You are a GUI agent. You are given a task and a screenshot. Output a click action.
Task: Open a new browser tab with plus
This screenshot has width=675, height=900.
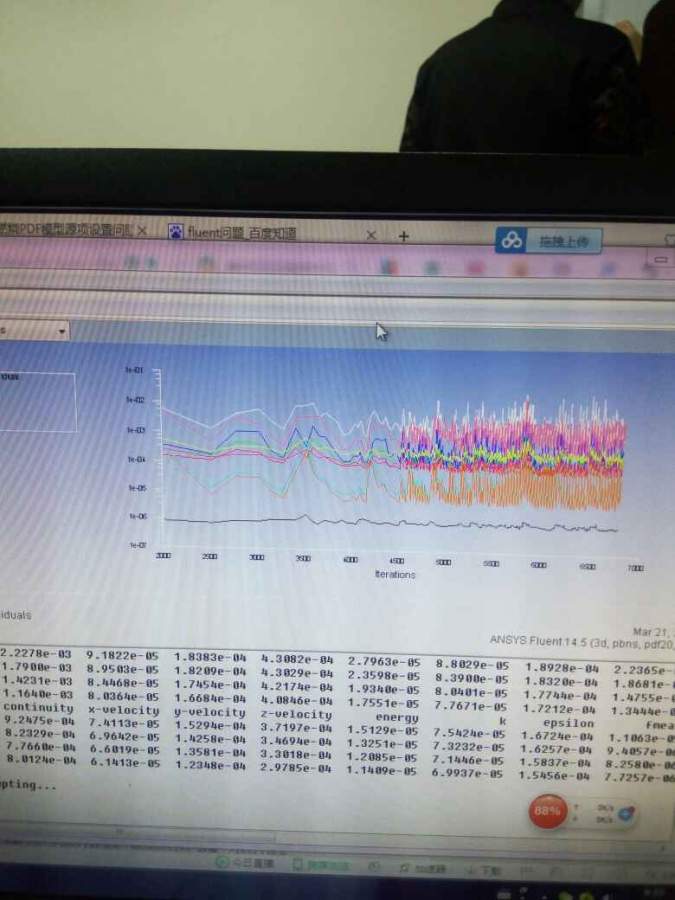(404, 236)
